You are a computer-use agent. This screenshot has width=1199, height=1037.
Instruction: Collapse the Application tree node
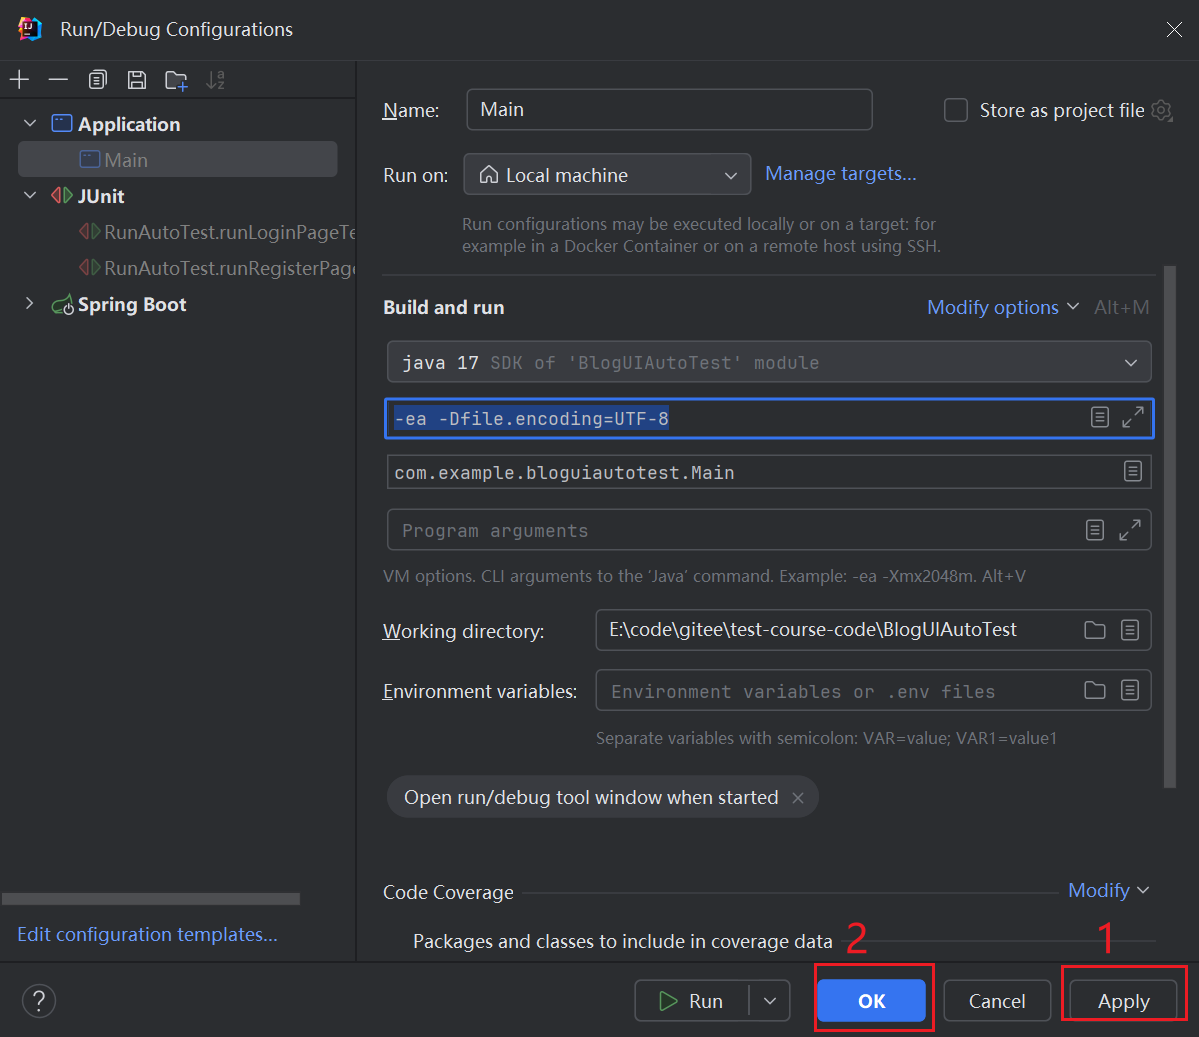coord(30,123)
